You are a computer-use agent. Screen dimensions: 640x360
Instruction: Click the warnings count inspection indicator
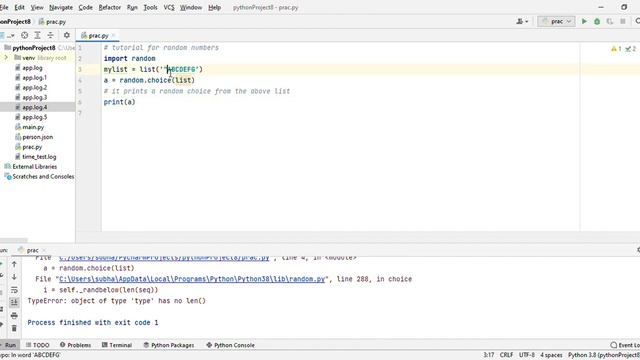click(x=616, y=49)
